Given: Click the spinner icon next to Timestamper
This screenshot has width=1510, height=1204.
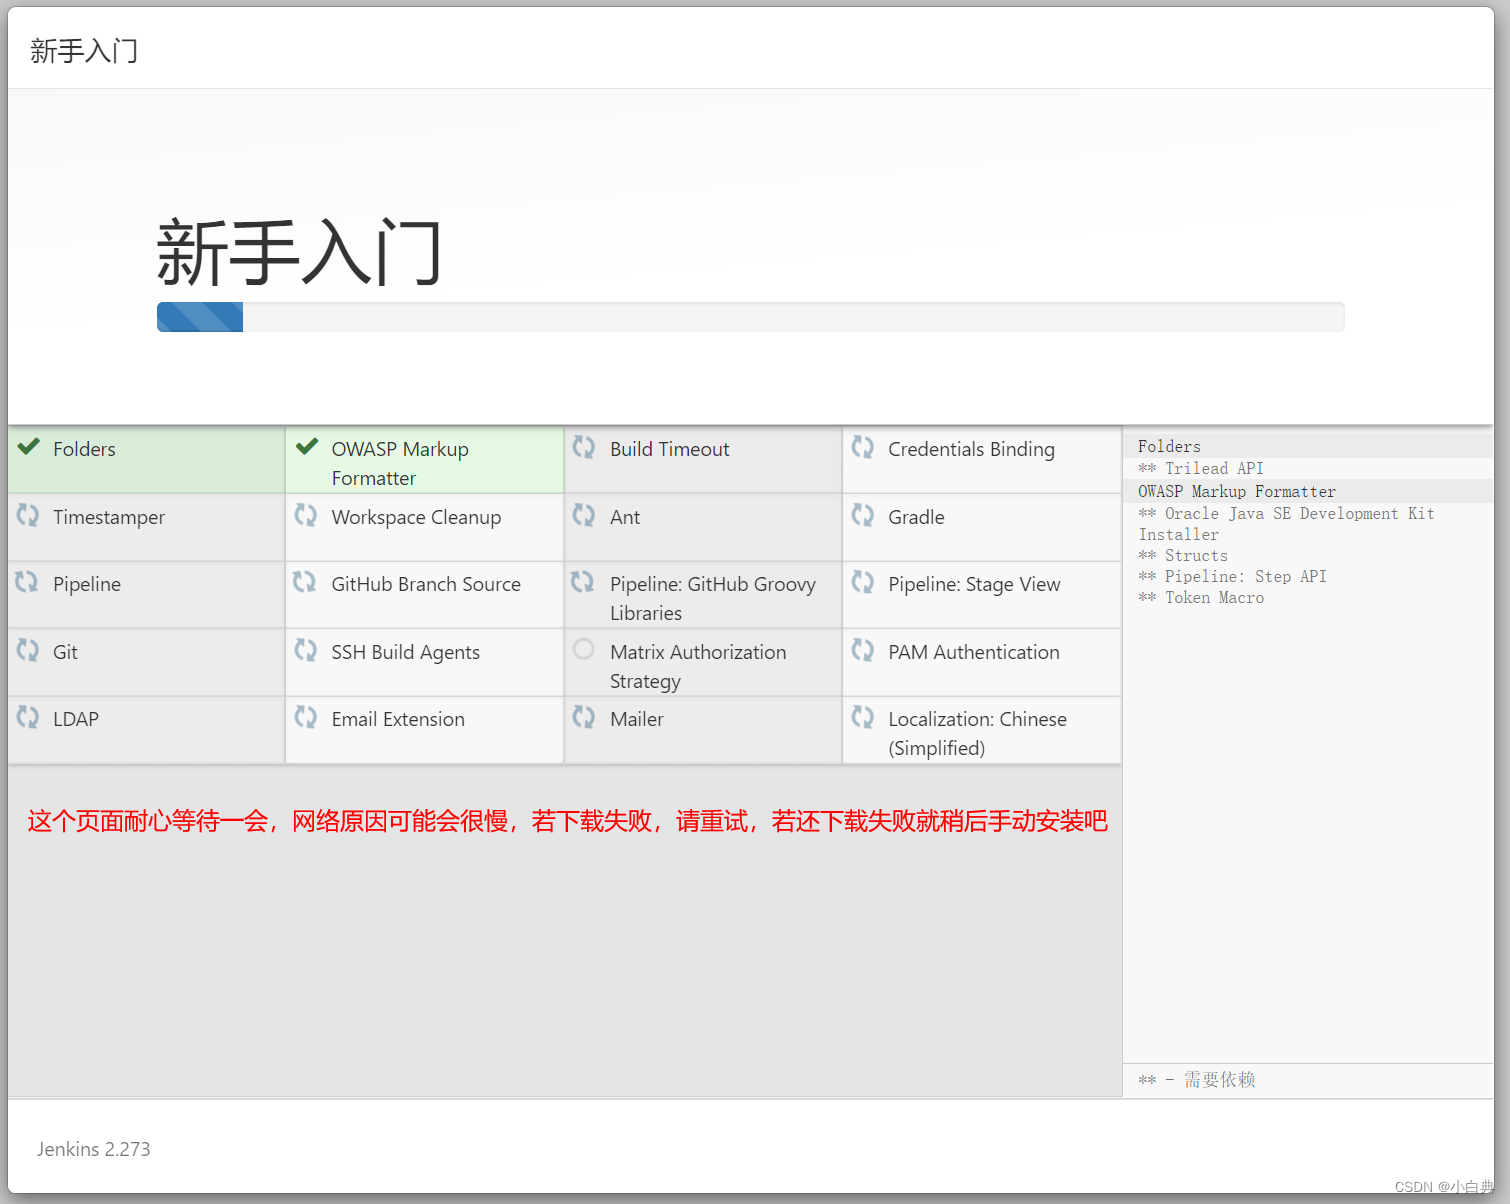Looking at the screenshot, I should click(x=28, y=515).
